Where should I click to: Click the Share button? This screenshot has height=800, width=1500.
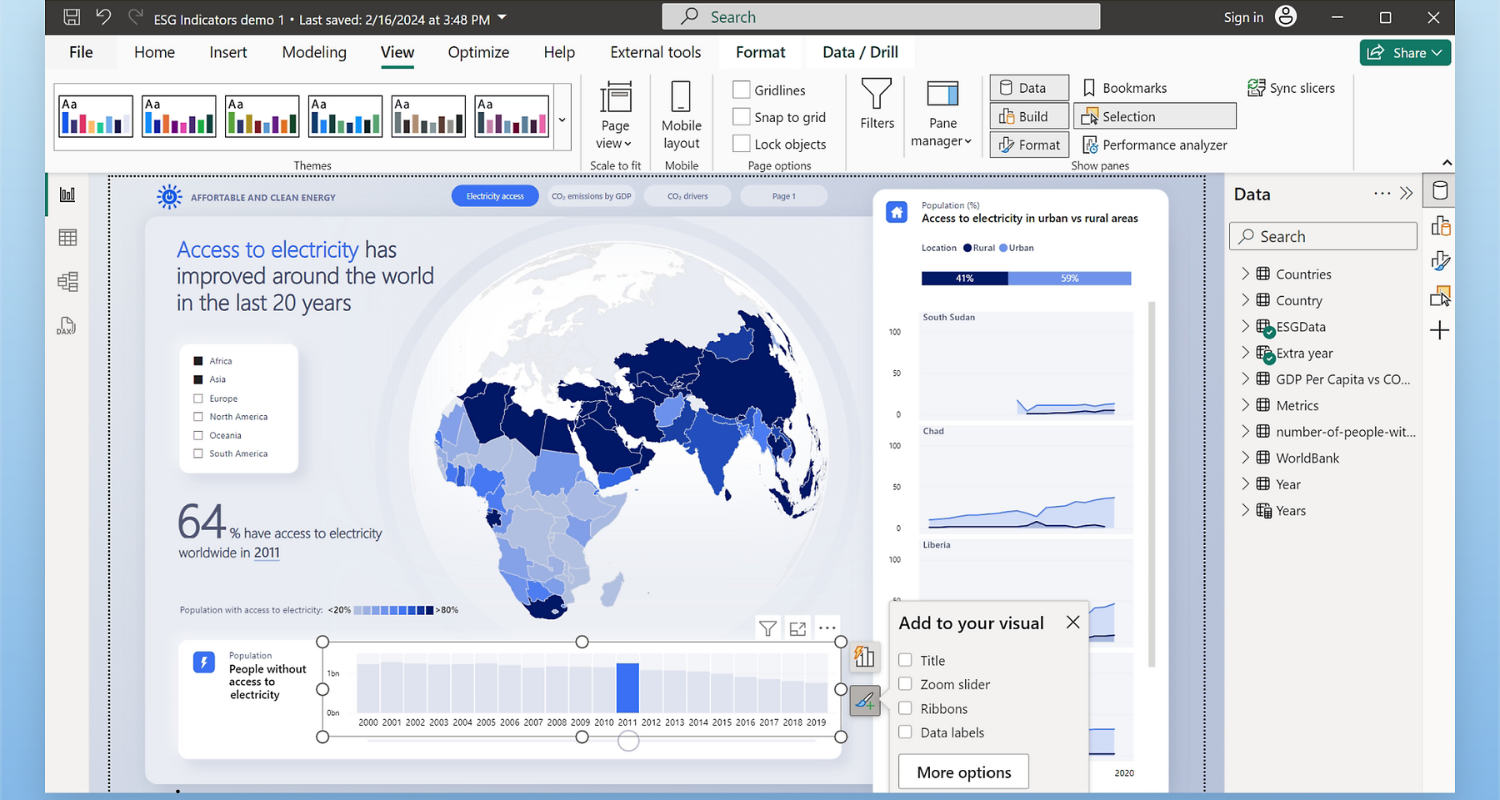click(x=1405, y=52)
